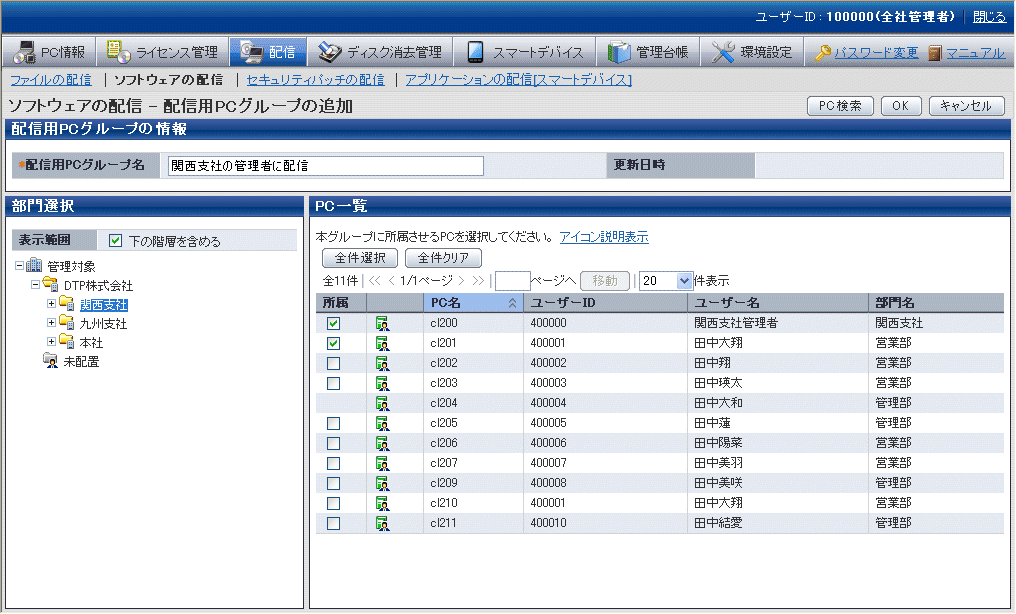Uncheck the 所属 checkbox for cl201
Screen dimensions: 1016x614
pyautogui.click(x=334, y=343)
